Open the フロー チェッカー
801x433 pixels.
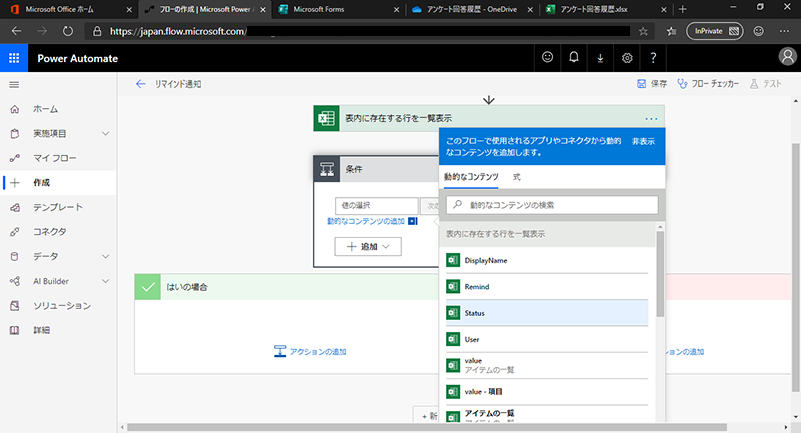708,84
